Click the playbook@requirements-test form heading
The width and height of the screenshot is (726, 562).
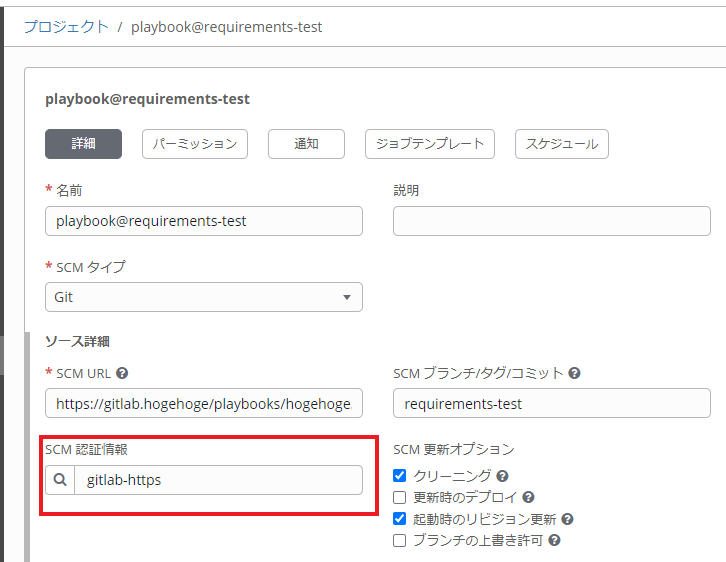(147, 99)
